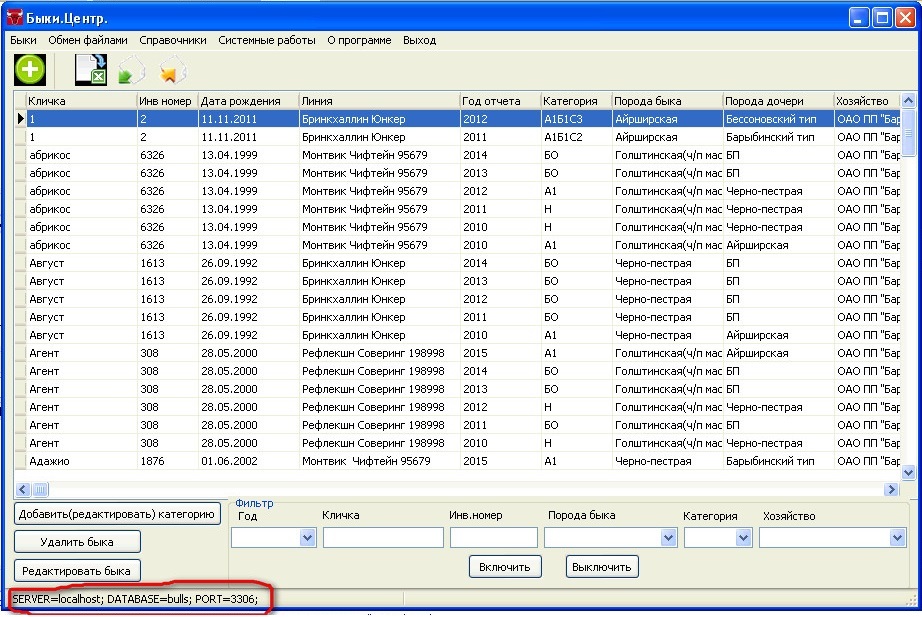922x617 pixels.
Task: Click the selected row indicator arrow
Action: point(21,119)
